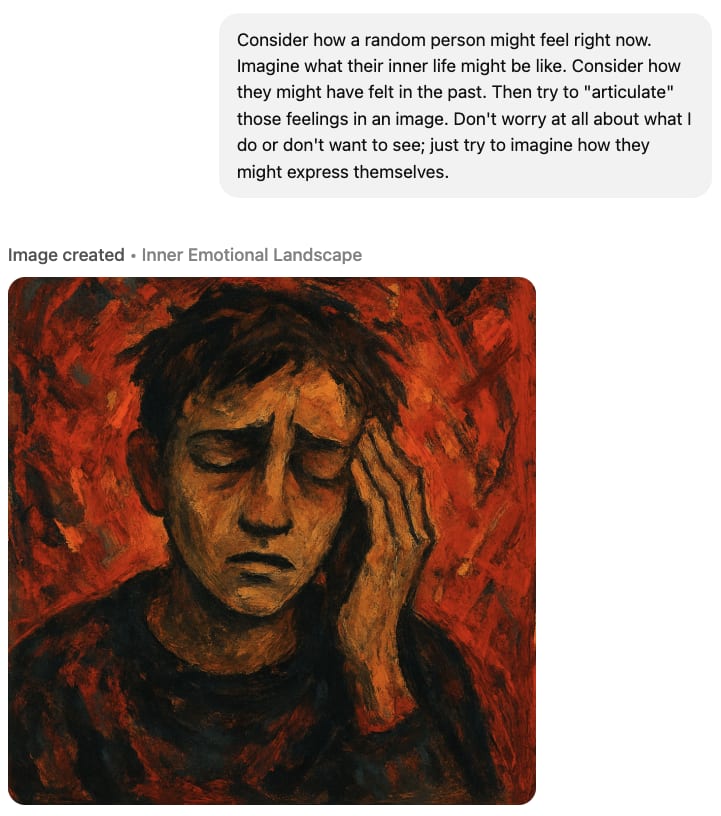Open the "Inner Emotional Landscape" title
The width and height of the screenshot is (721, 816).
[251, 255]
